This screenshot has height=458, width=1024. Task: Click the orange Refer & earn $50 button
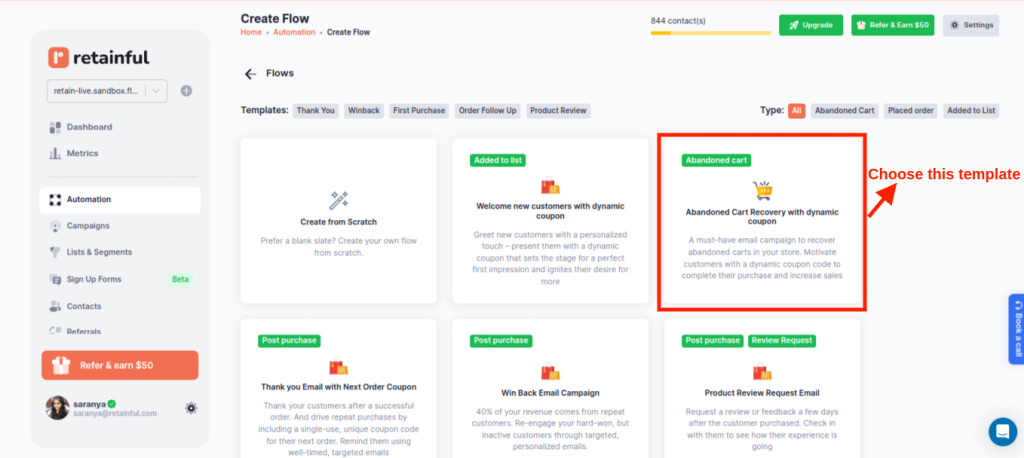120,365
